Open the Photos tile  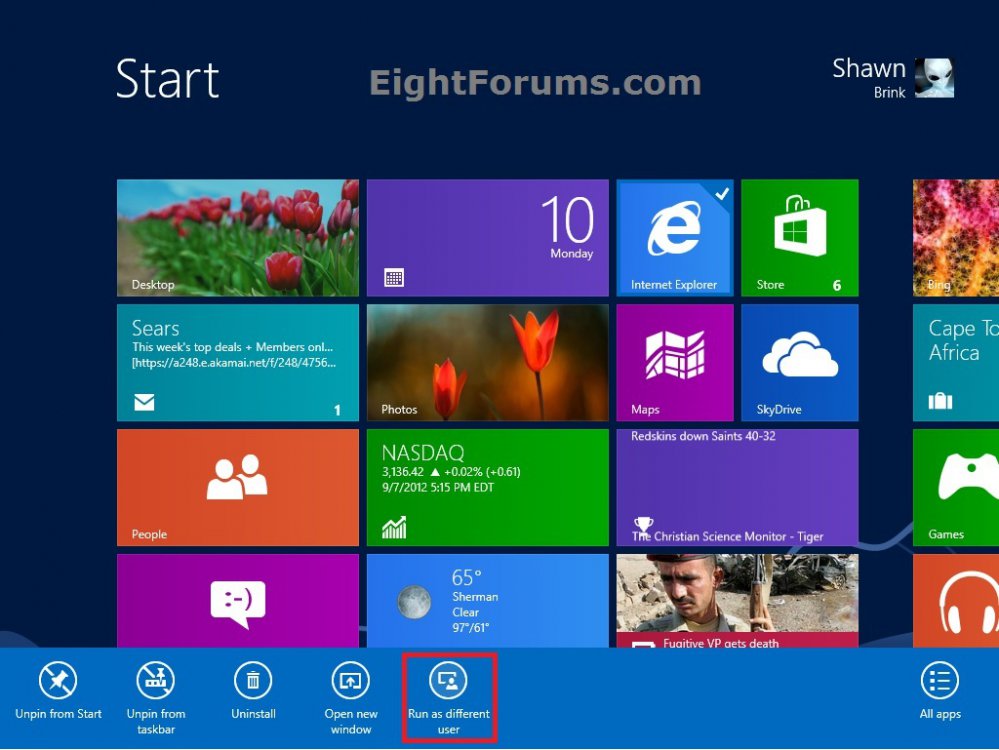coord(487,362)
